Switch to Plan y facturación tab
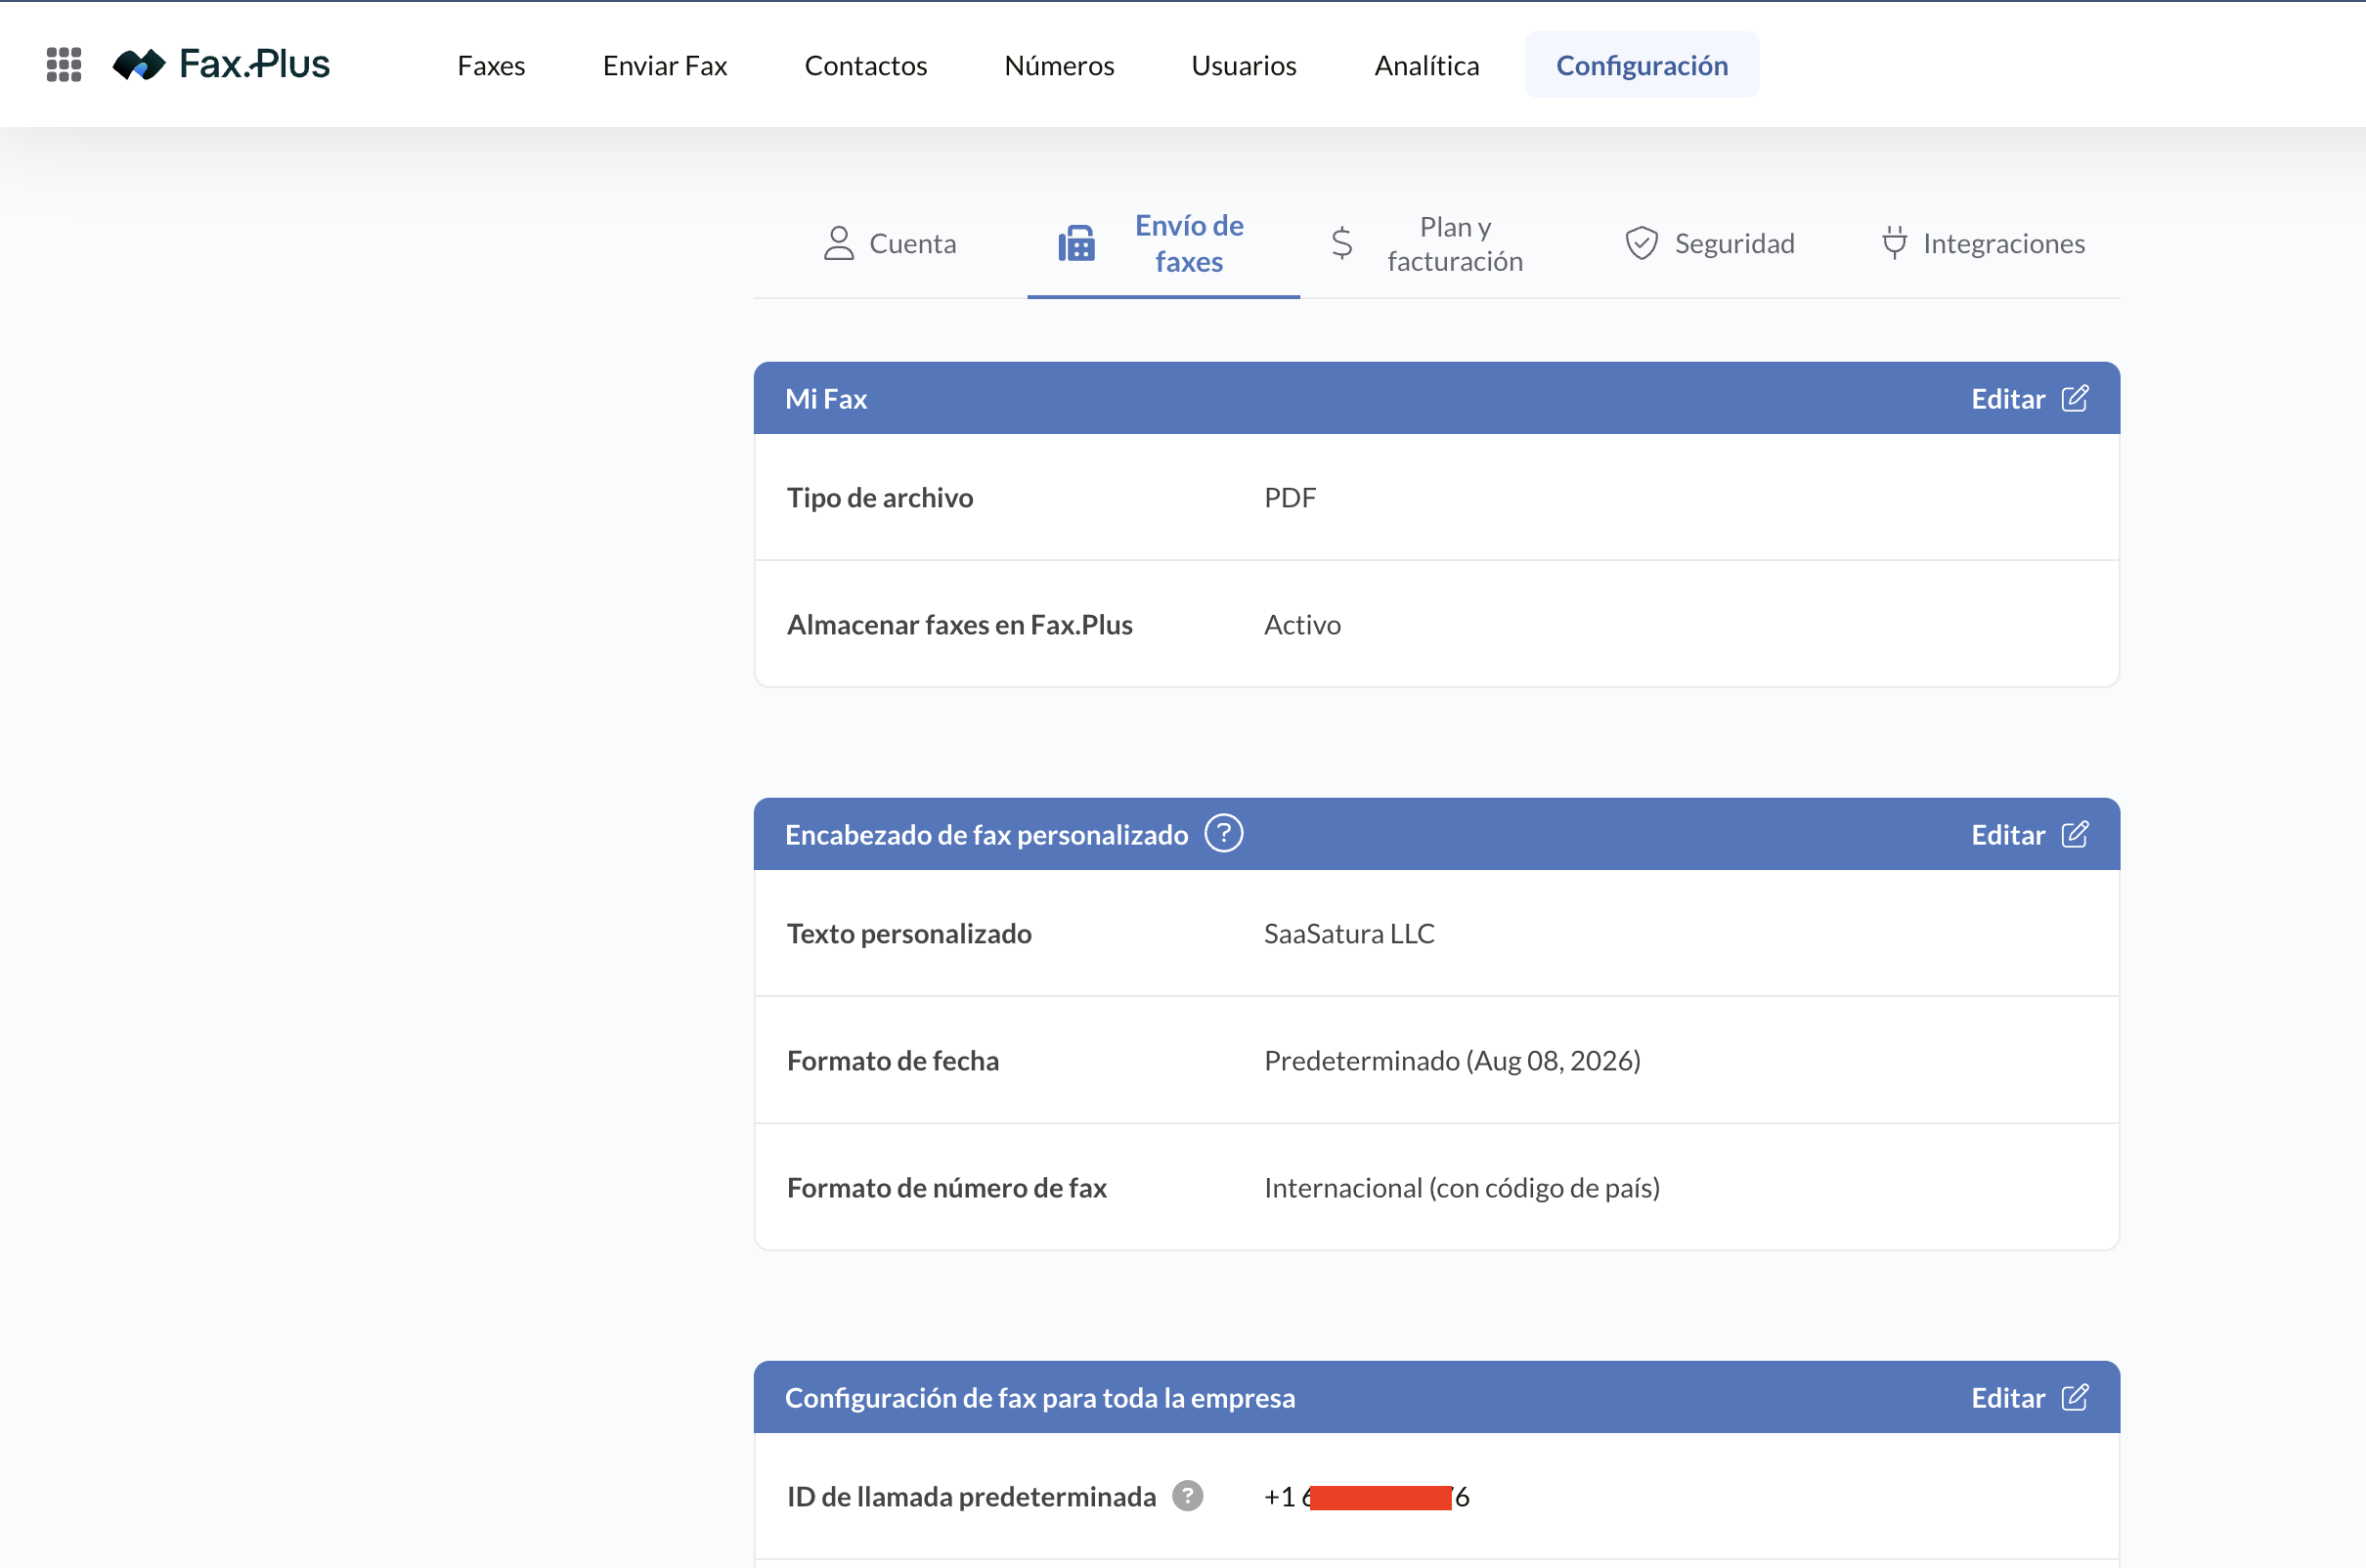2366x1568 pixels. 1436,243
